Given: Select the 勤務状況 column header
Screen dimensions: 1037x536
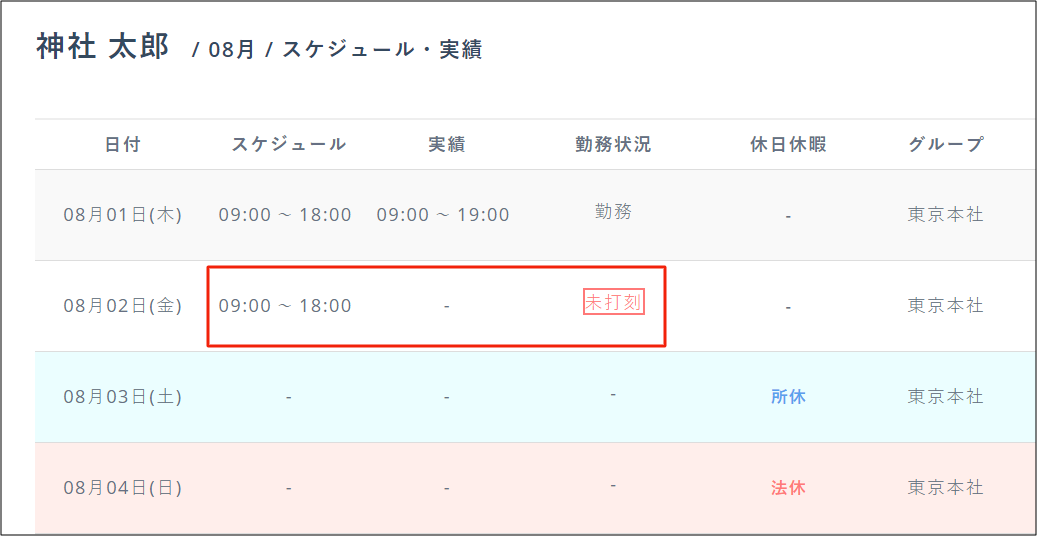Looking at the screenshot, I should (613, 144).
